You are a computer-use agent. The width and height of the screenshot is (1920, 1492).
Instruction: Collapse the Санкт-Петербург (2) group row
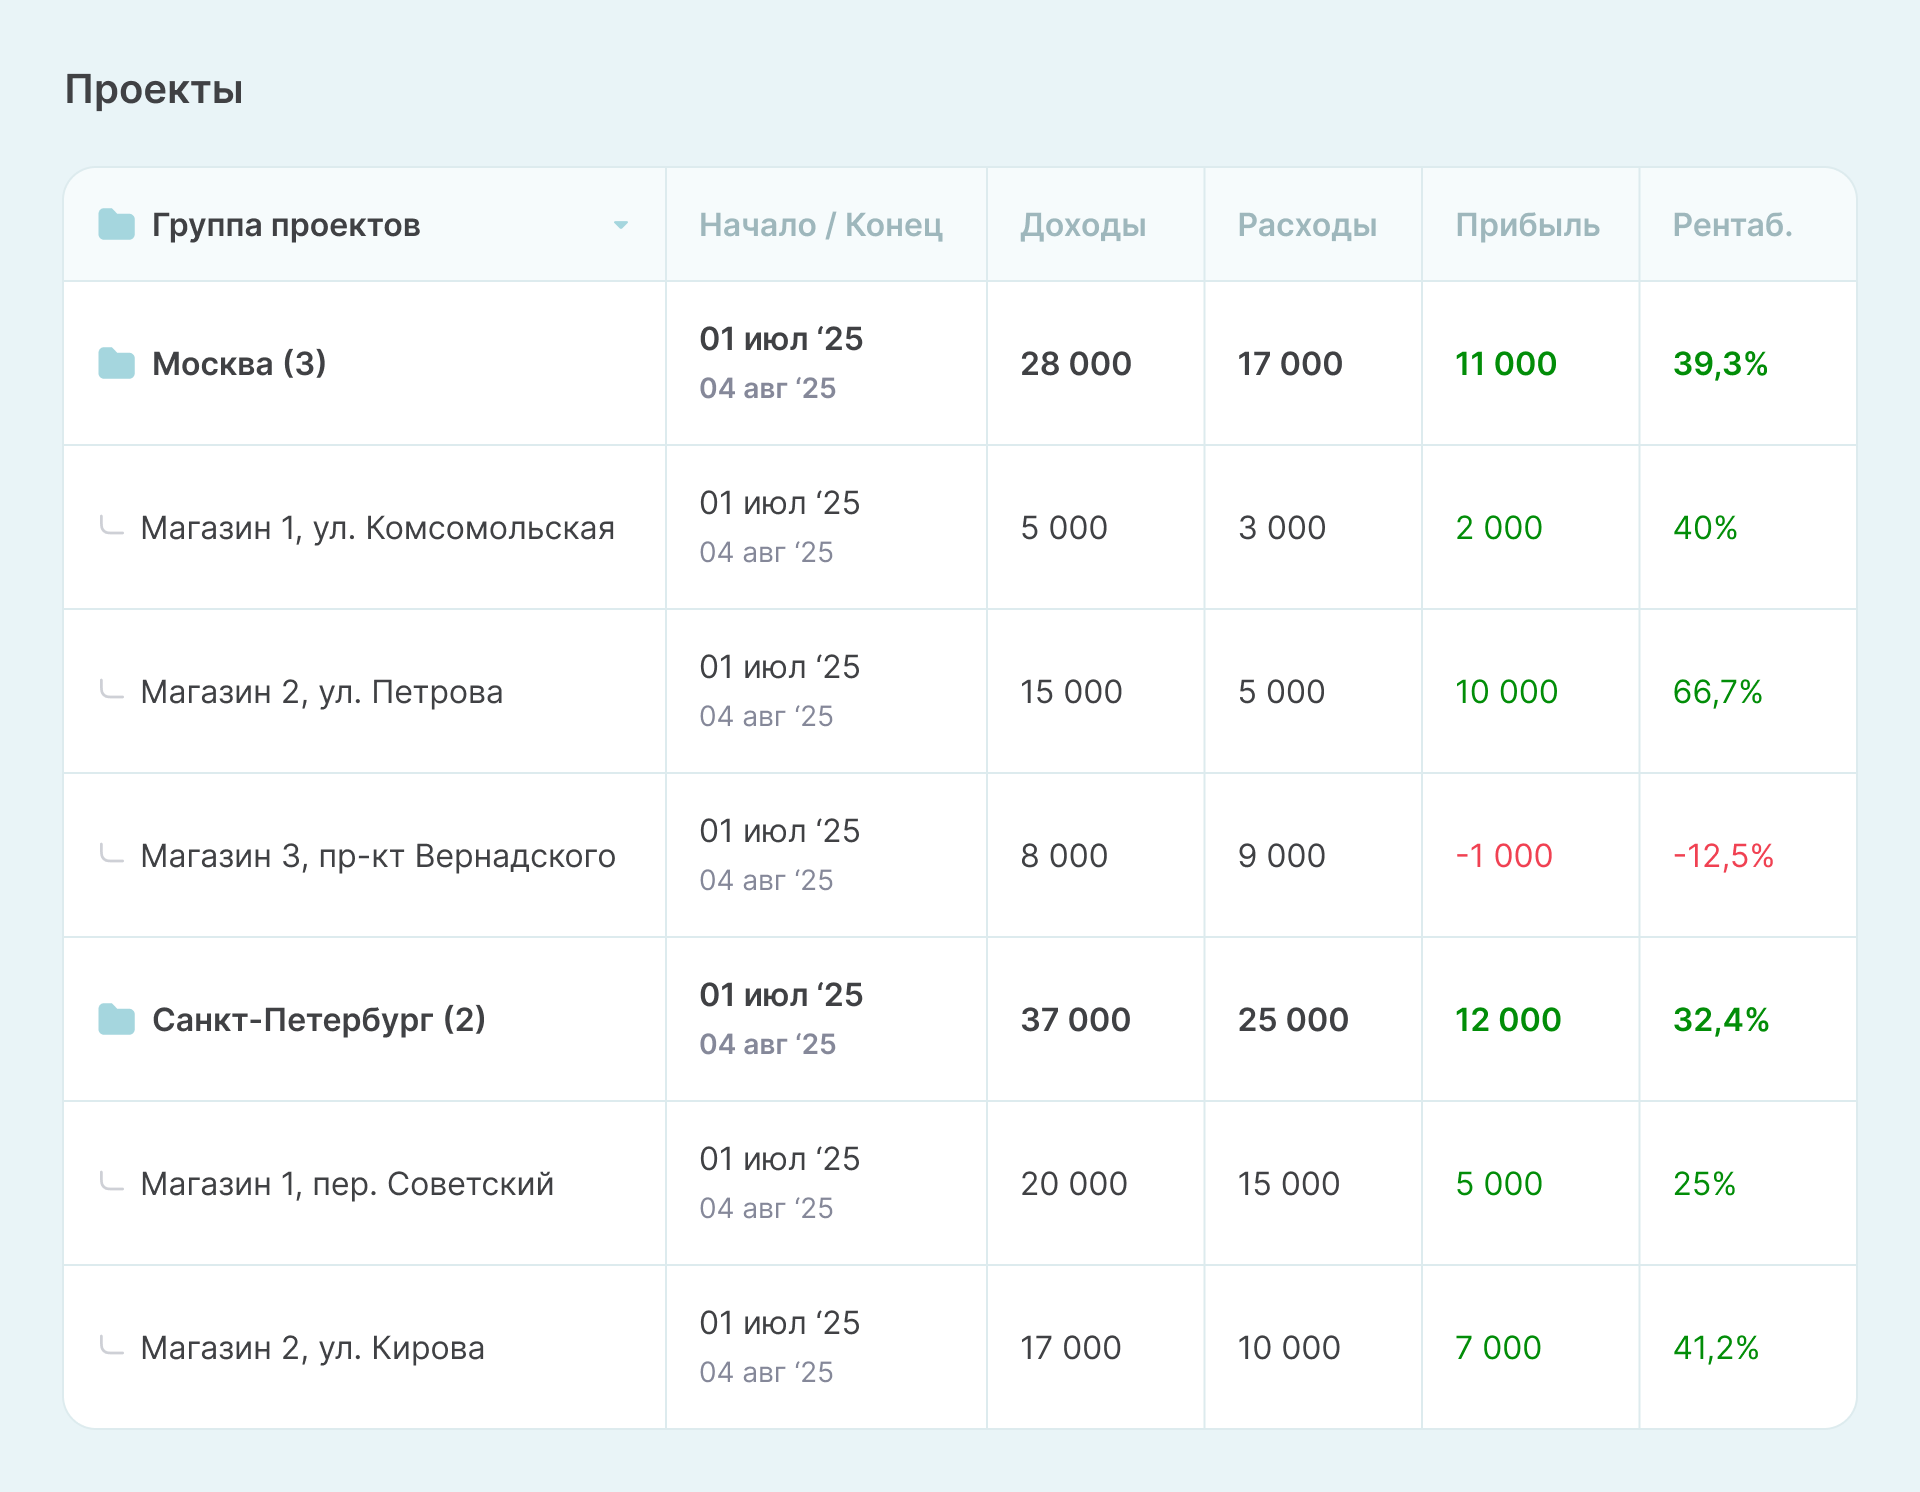[x=318, y=1019]
